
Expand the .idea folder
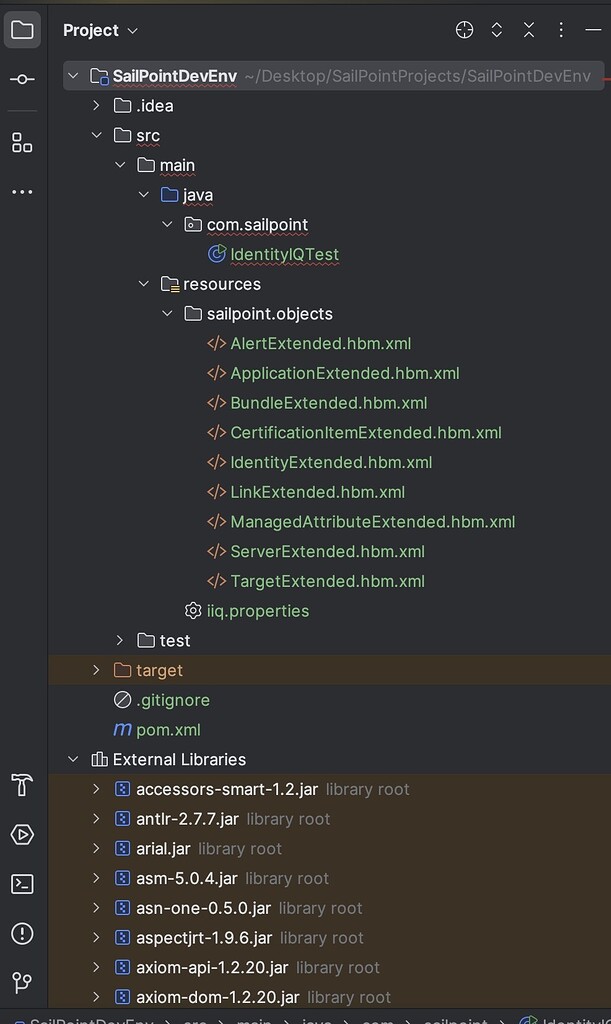point(96,105)
